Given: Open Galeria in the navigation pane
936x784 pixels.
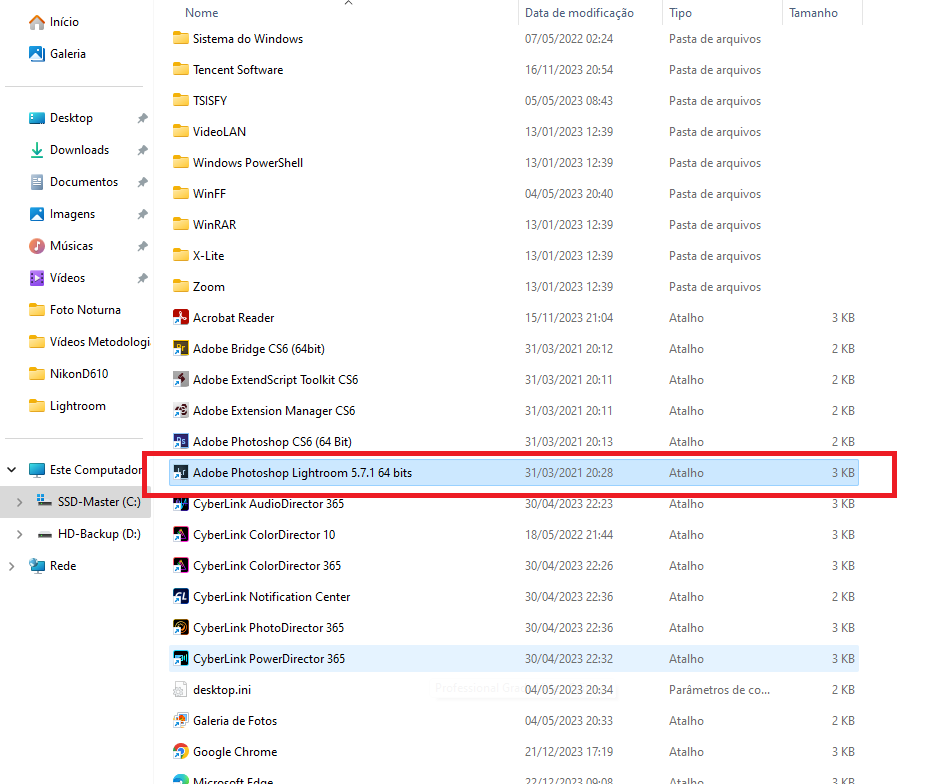Looking at the screenshot, I should click(57, 54).
